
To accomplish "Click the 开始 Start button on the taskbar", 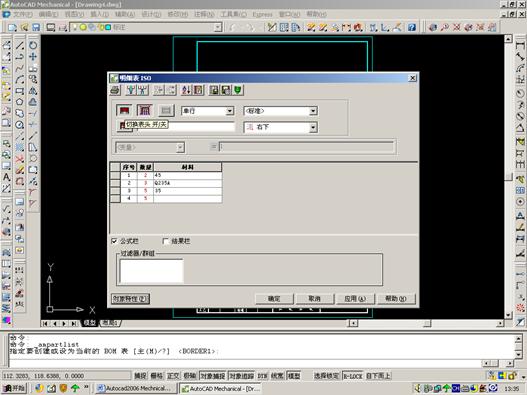I will pos(14,389).
